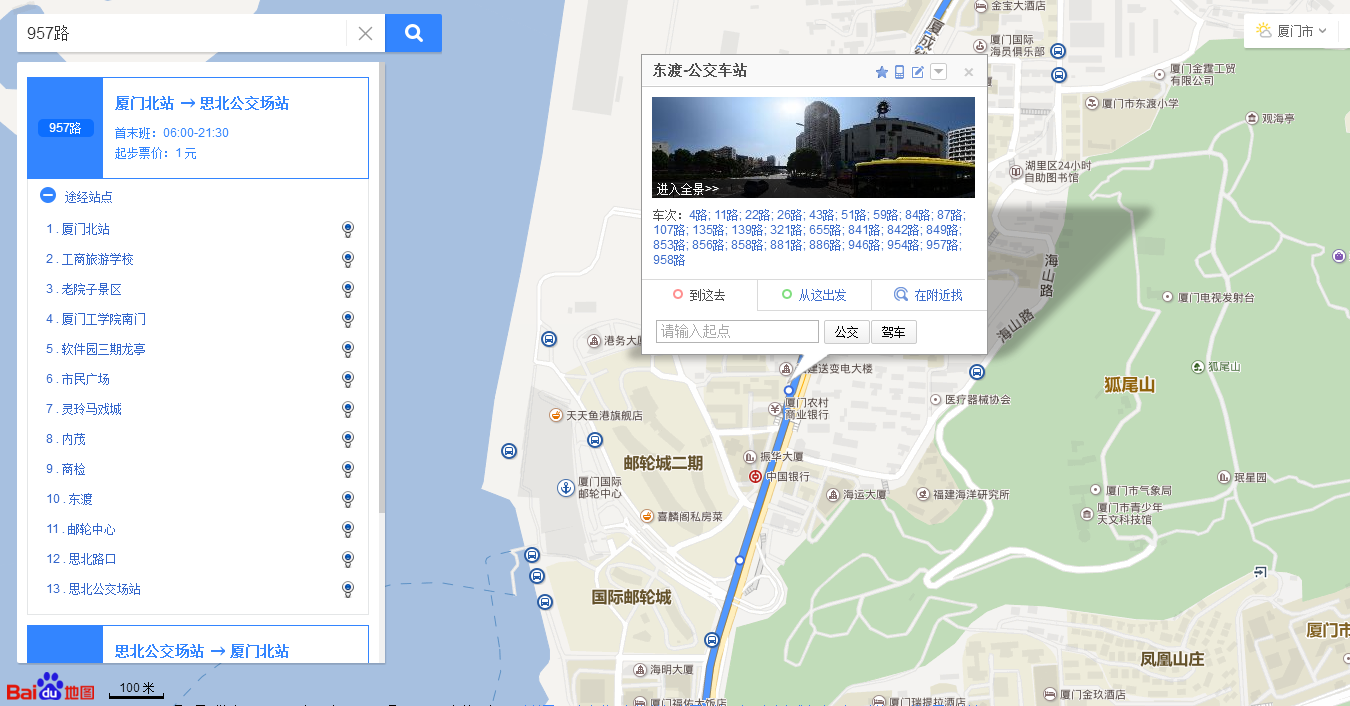Screen dimensions: 1350x706
Task: Click the edit pencil icon in the popup
Action: pyautogui.click(x=918, y=72)
